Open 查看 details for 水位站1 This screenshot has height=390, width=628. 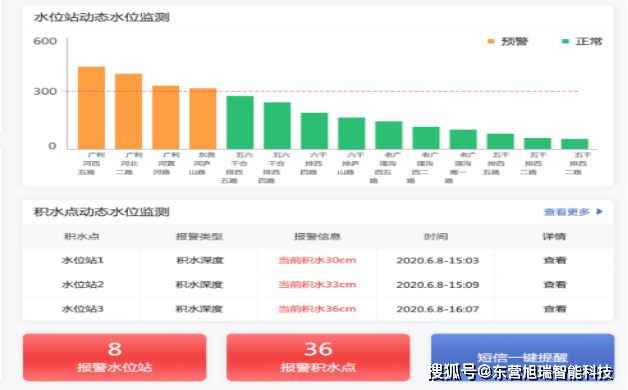[555, 260]
